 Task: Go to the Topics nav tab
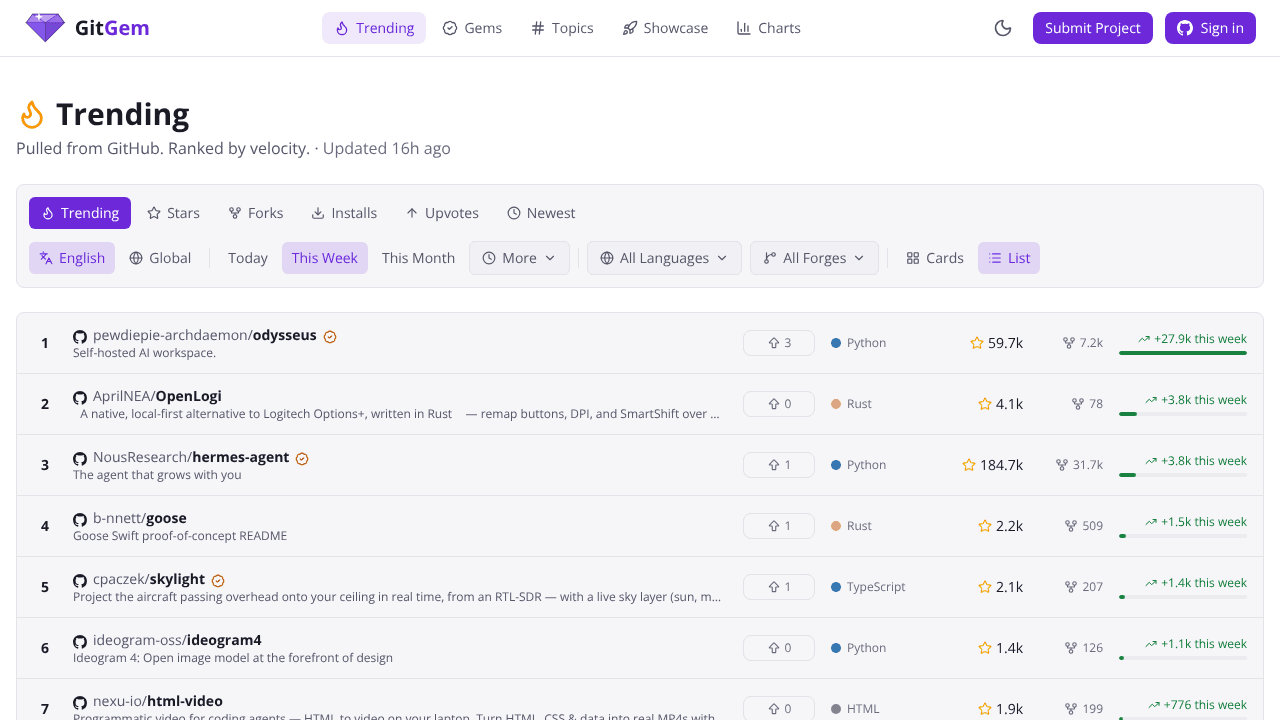[562, 28]
